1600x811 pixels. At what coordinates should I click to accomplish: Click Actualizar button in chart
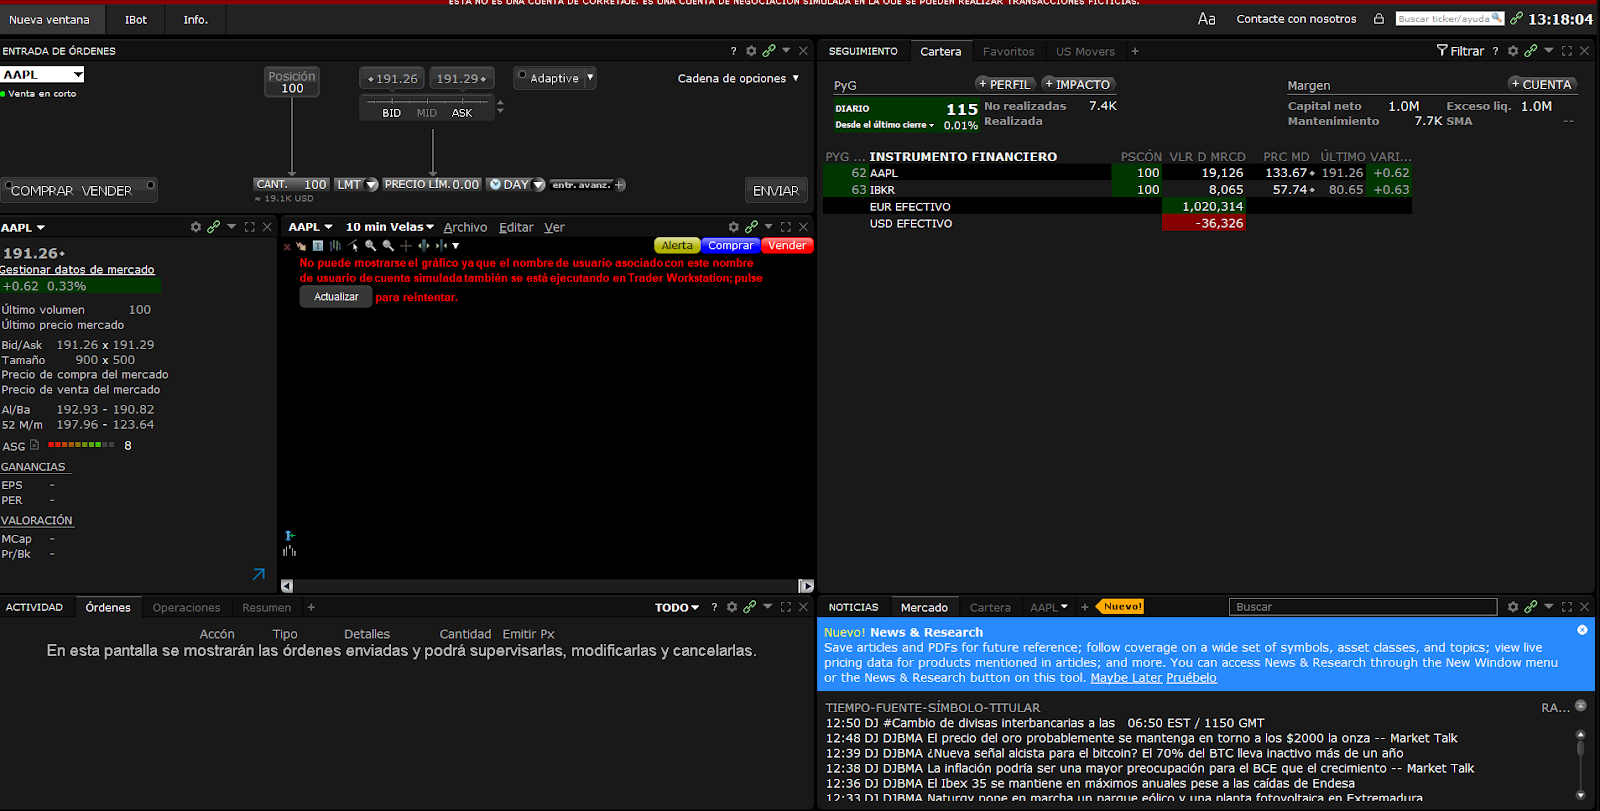point(336,297)
